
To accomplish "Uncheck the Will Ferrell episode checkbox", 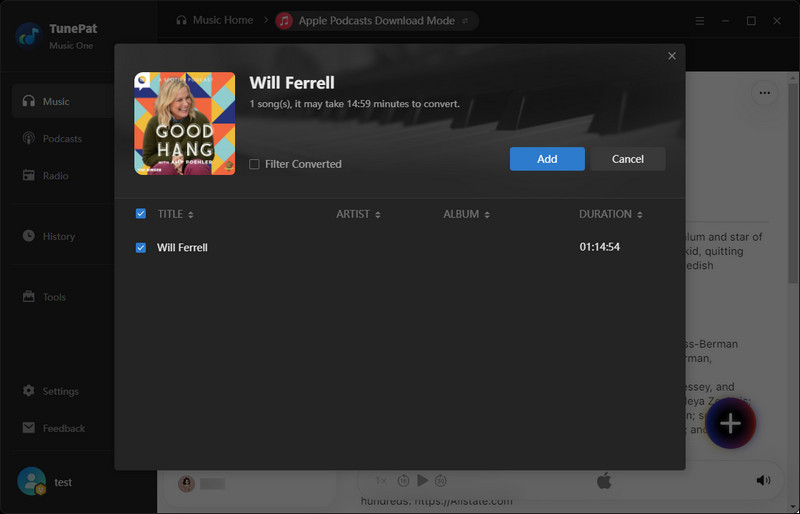I will (141, 248).
